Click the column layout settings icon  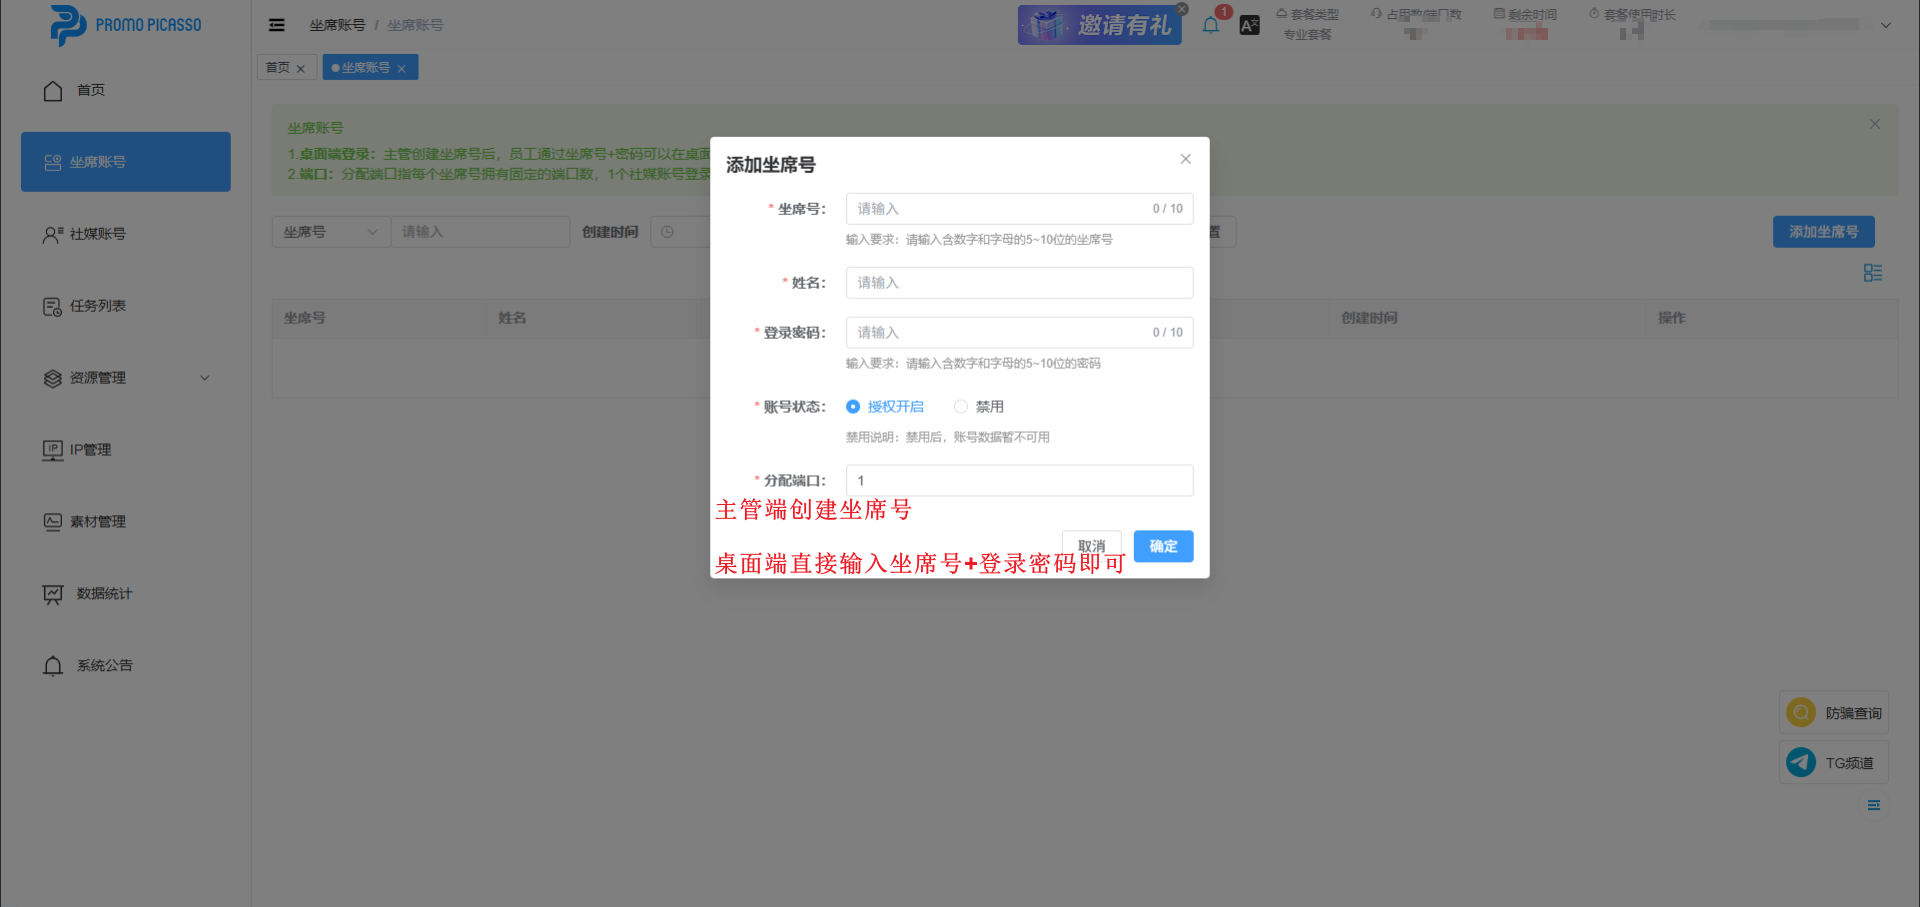point(1873,273)
